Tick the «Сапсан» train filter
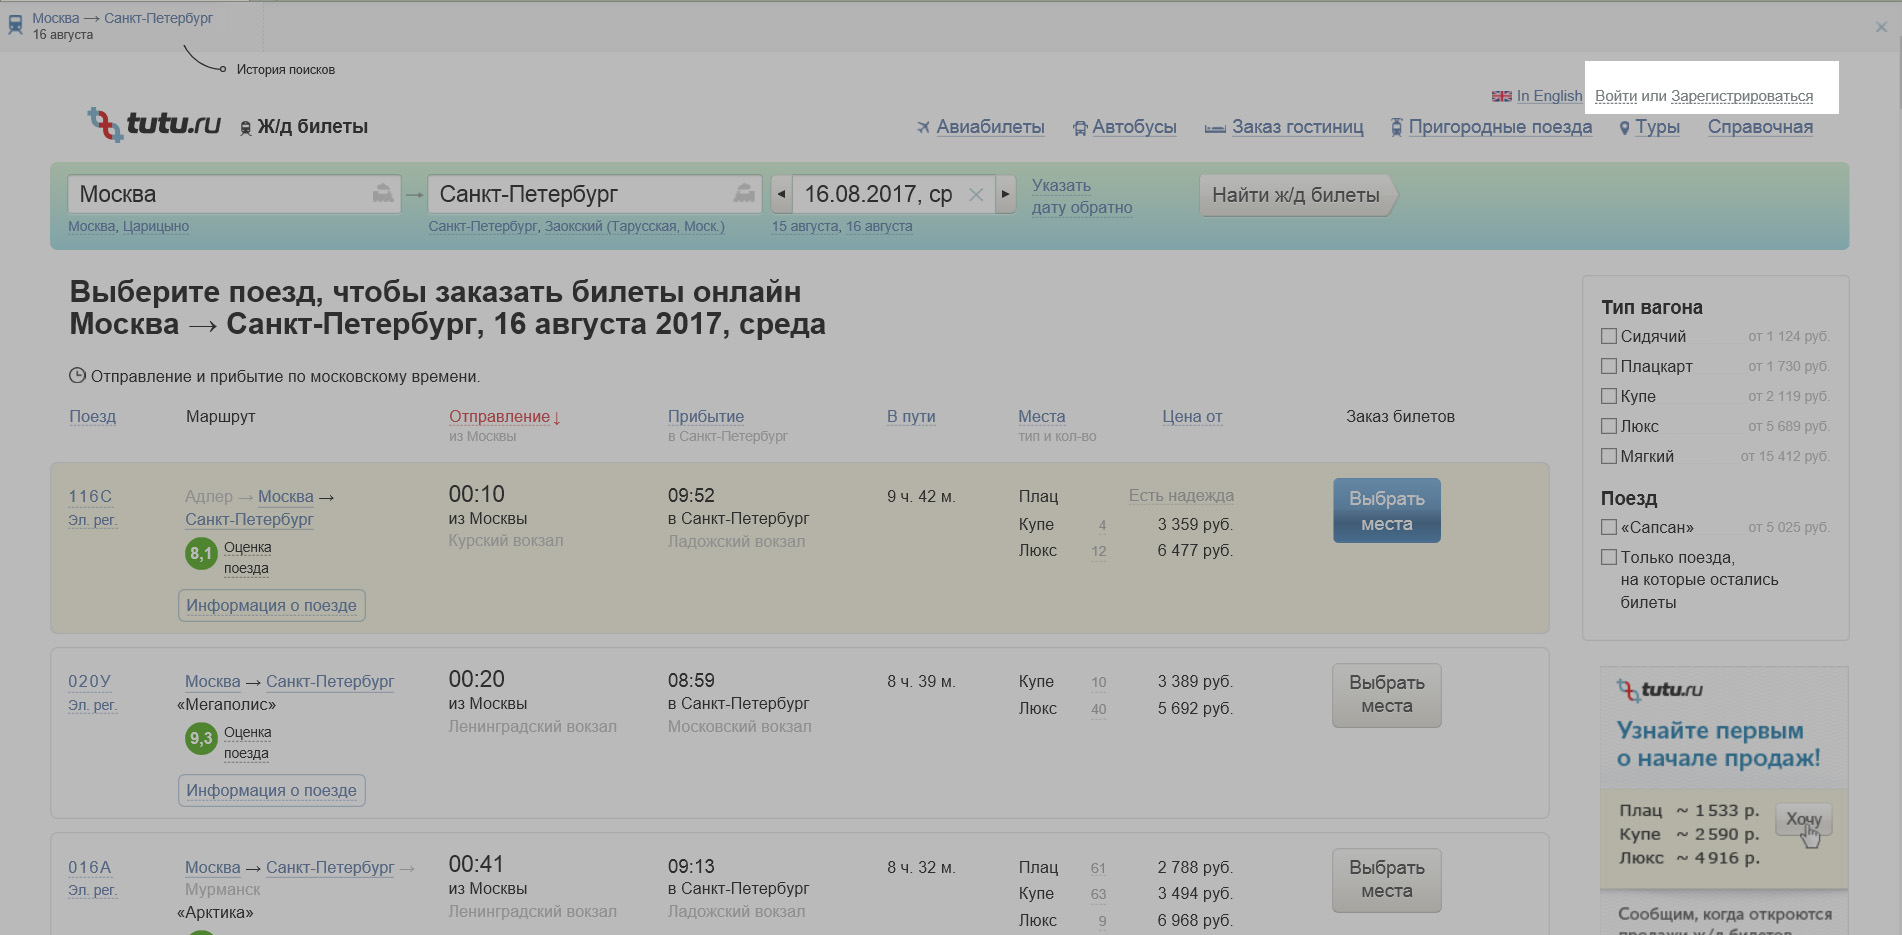1902x935 pixels. point(1609,528)
